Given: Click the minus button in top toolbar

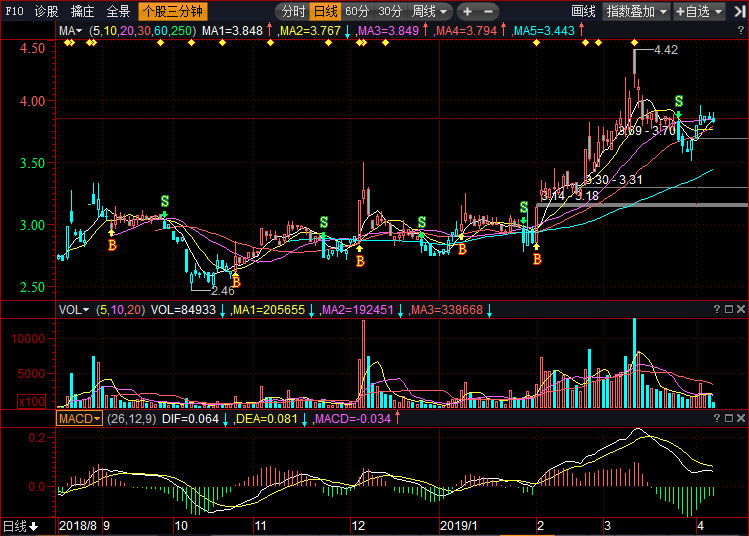Looking at the screenshot, I should tap(487, 12).
